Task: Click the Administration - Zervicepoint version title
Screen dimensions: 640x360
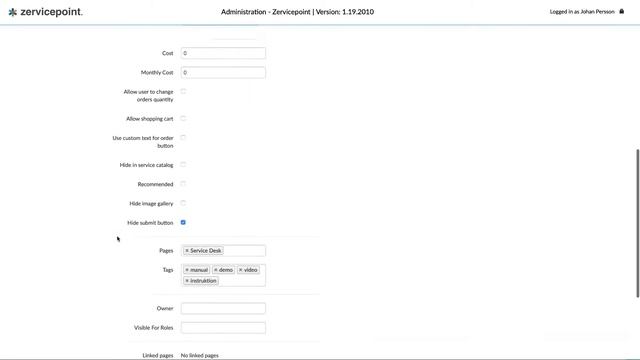Action: 298,12
